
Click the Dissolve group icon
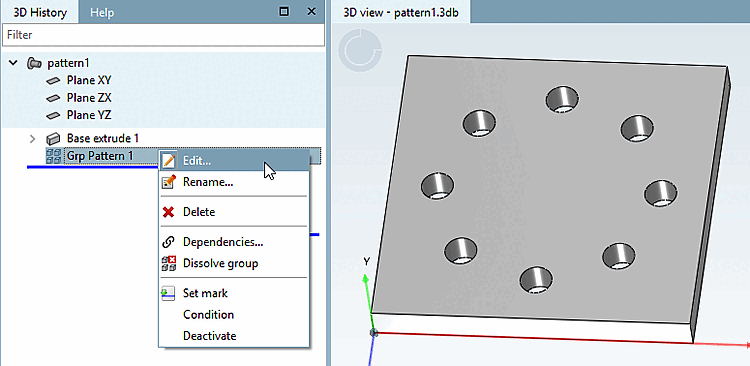click(169, 264)
